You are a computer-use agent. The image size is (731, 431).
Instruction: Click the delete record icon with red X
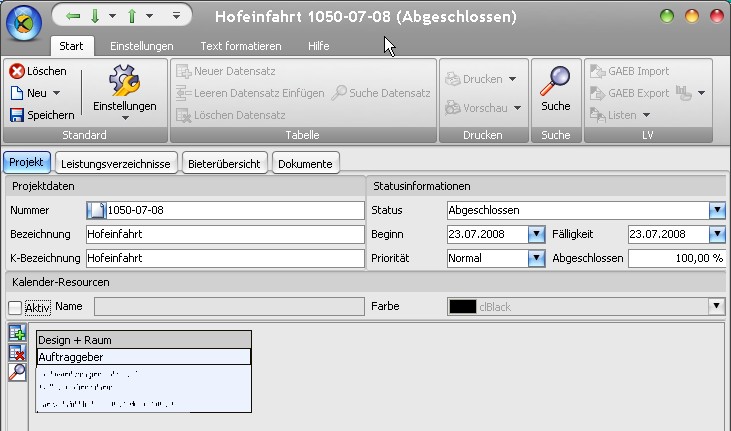coord(17,353)
